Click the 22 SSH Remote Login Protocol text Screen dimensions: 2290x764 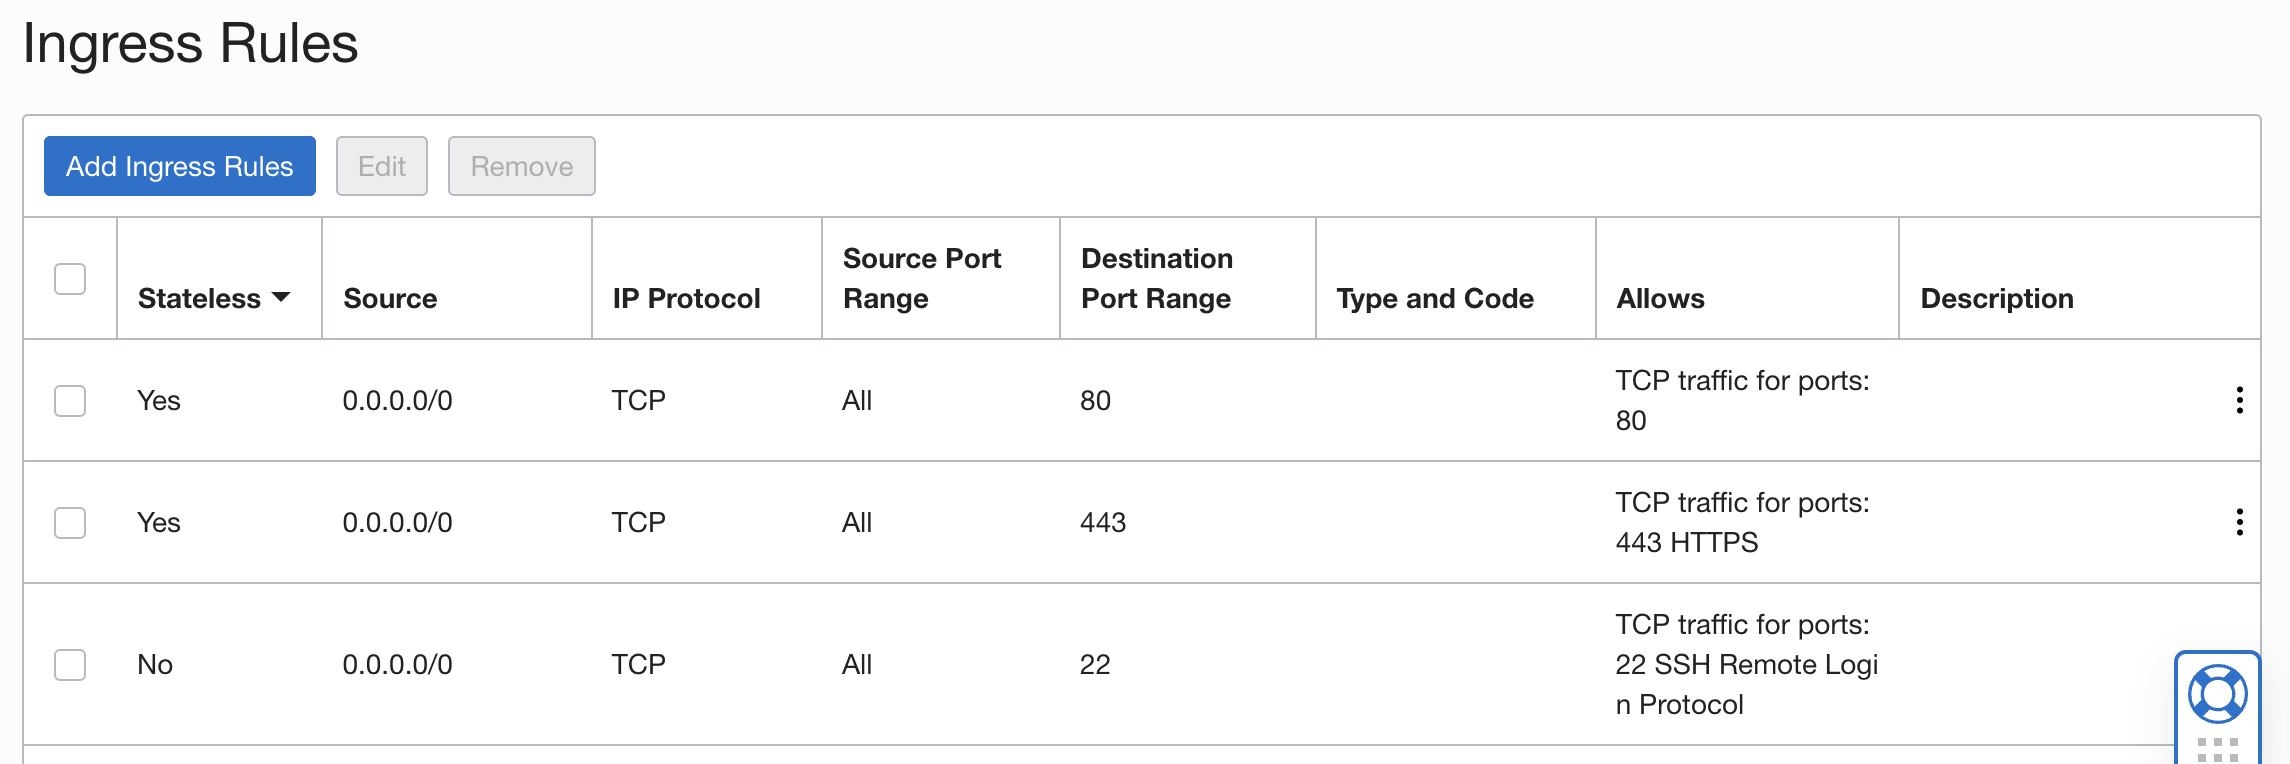(1746, 665)
